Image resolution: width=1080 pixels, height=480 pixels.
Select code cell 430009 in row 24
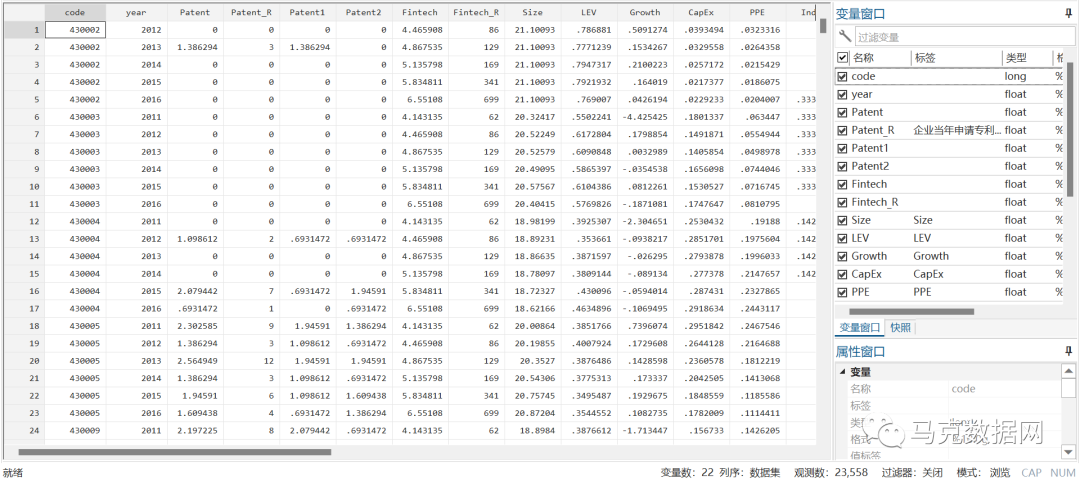click(x=75, y=430)
